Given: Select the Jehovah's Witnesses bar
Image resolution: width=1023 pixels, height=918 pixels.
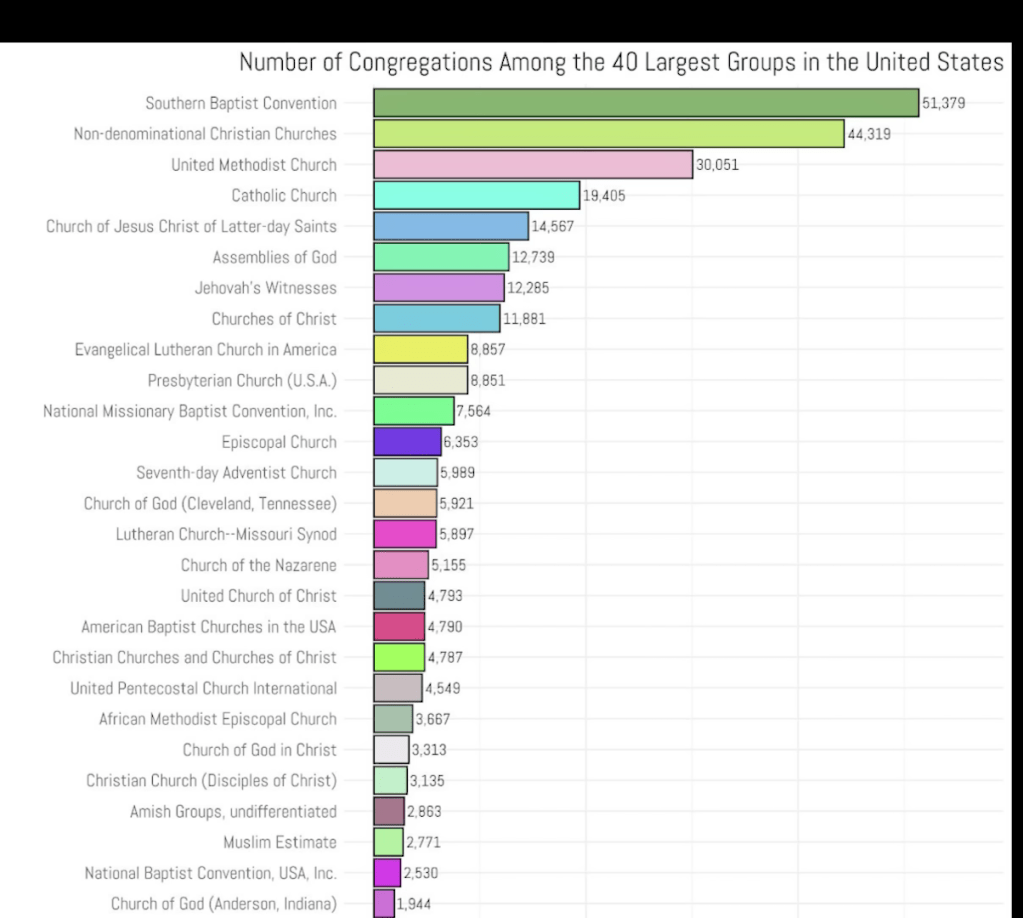Looking at the screenshot, I should [439, 288].
